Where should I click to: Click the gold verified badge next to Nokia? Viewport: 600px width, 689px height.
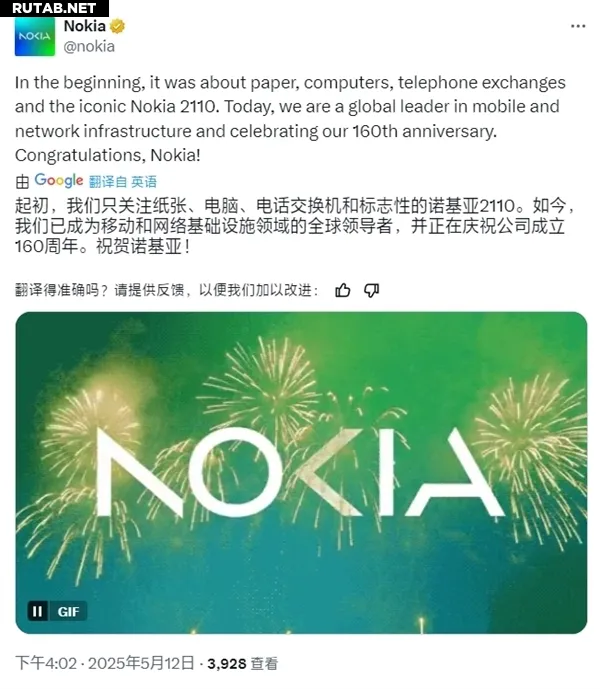coord(118,26)
